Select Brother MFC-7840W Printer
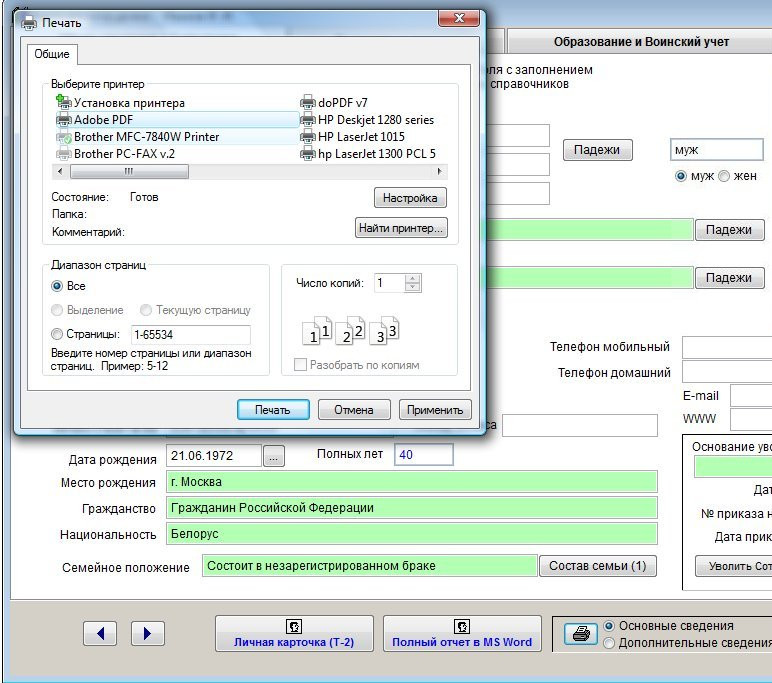772x683 pixels. tap(146, 137)
